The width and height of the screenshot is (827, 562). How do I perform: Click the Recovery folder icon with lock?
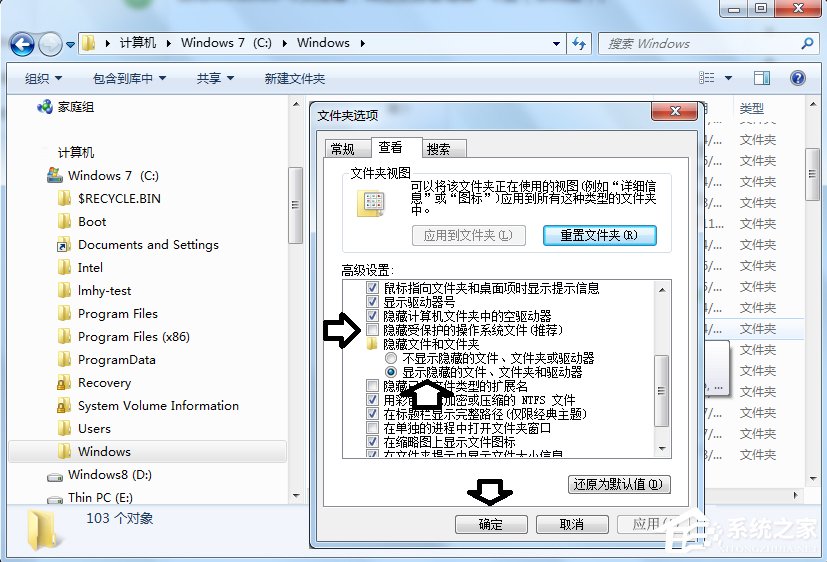click(x=63, y=383)
